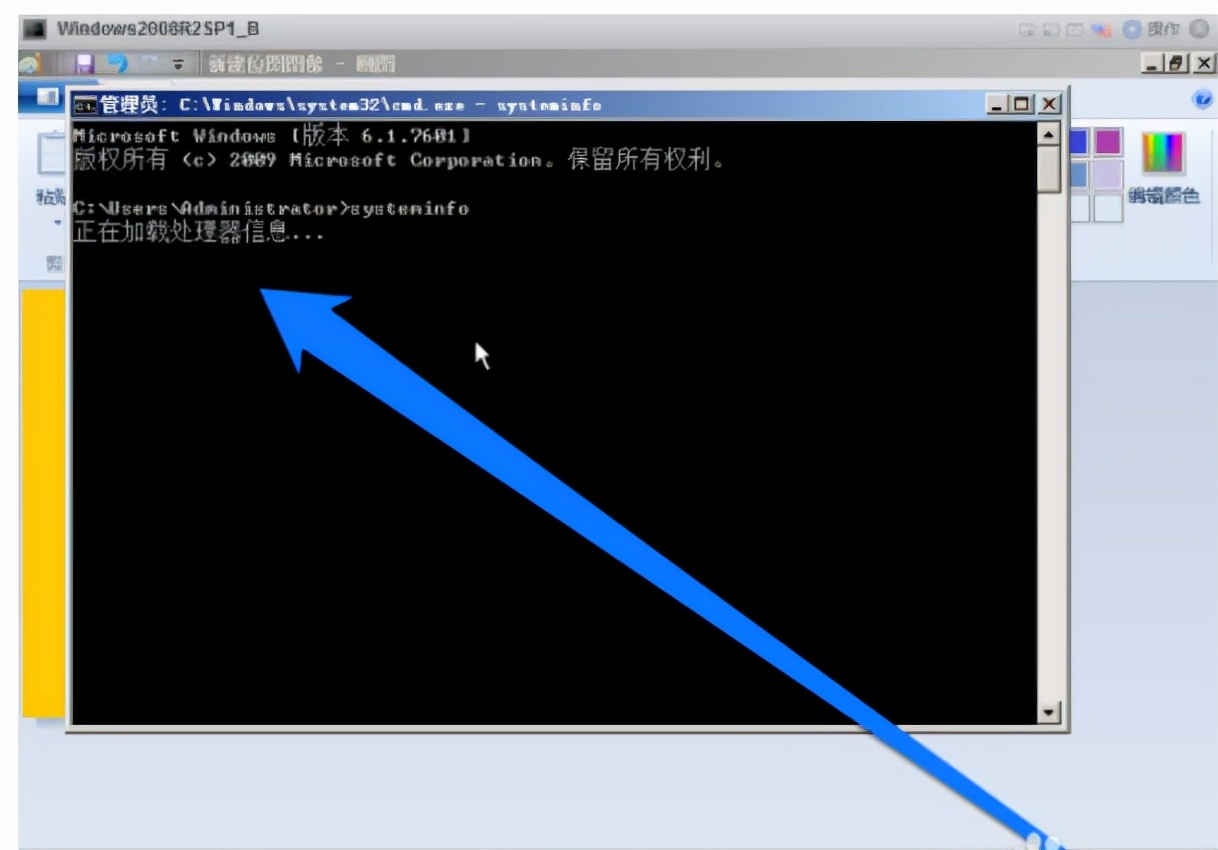
Task: Click the cmd scrollbar down arrow
Action: pyautogui.click(x=1049, y=712)
